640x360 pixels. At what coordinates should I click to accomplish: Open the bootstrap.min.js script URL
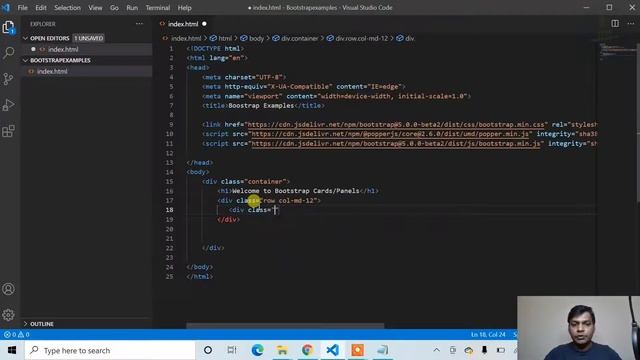396,144
